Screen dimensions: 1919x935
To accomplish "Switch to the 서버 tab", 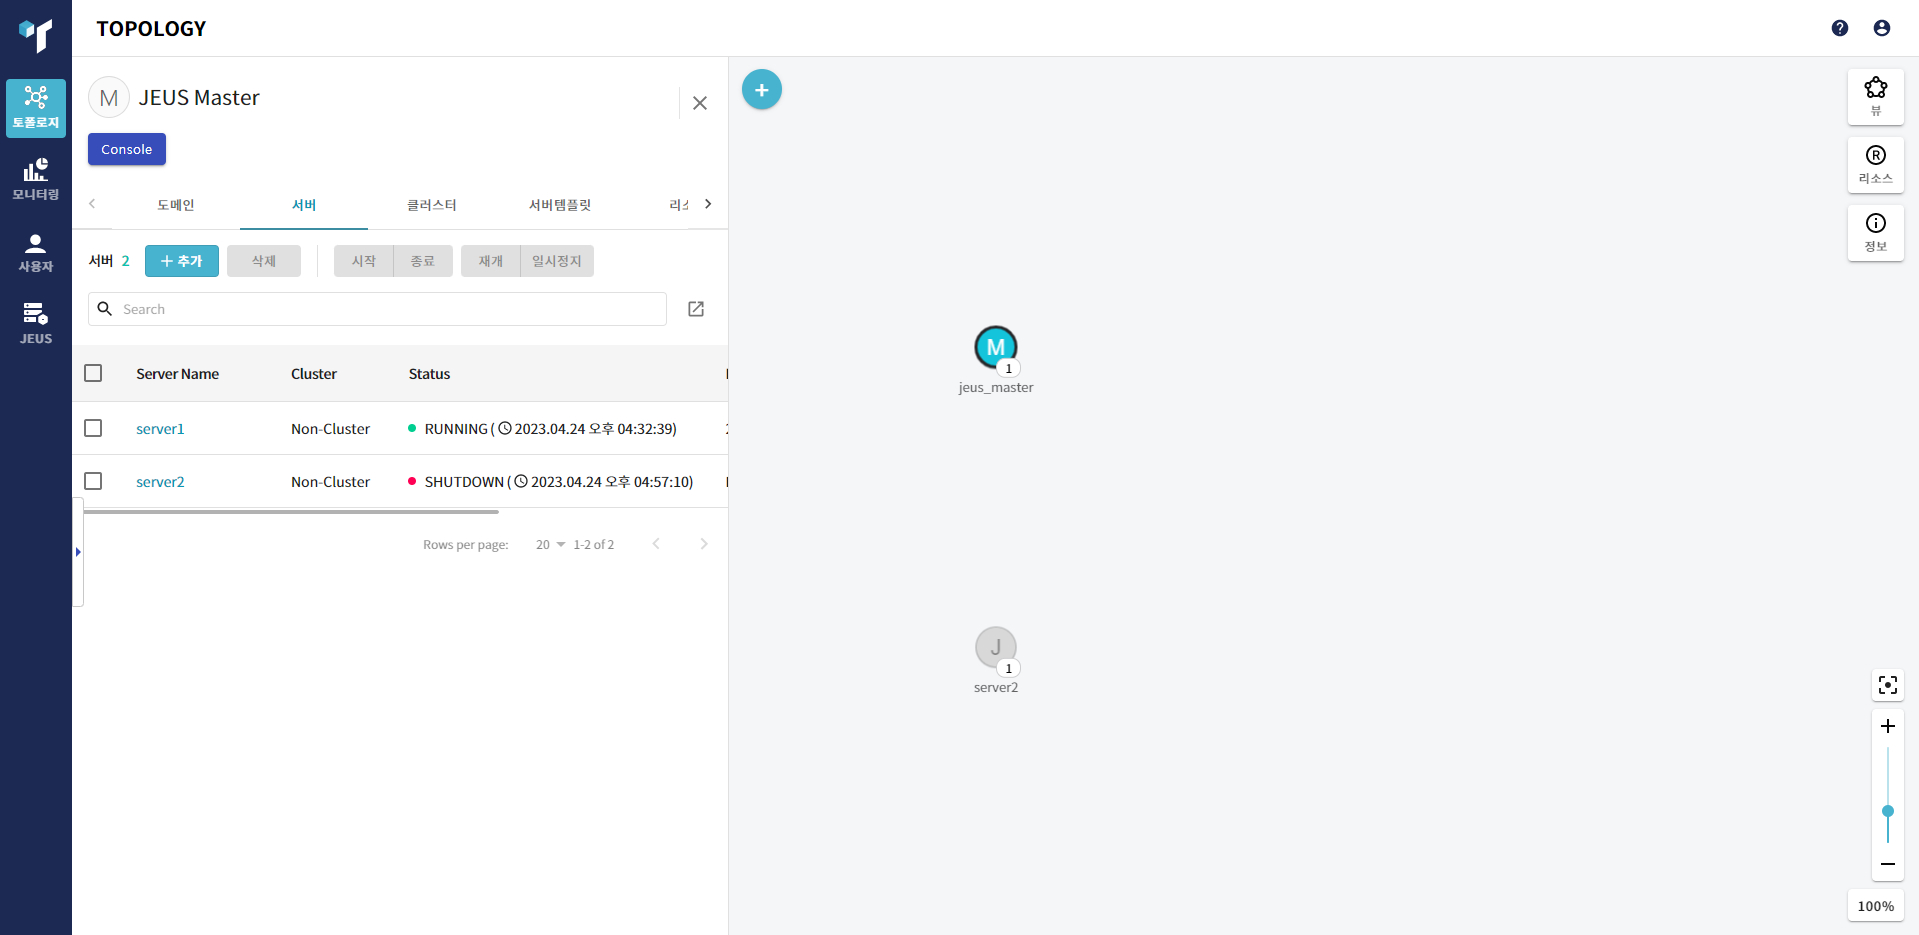I will pos(304,205).
